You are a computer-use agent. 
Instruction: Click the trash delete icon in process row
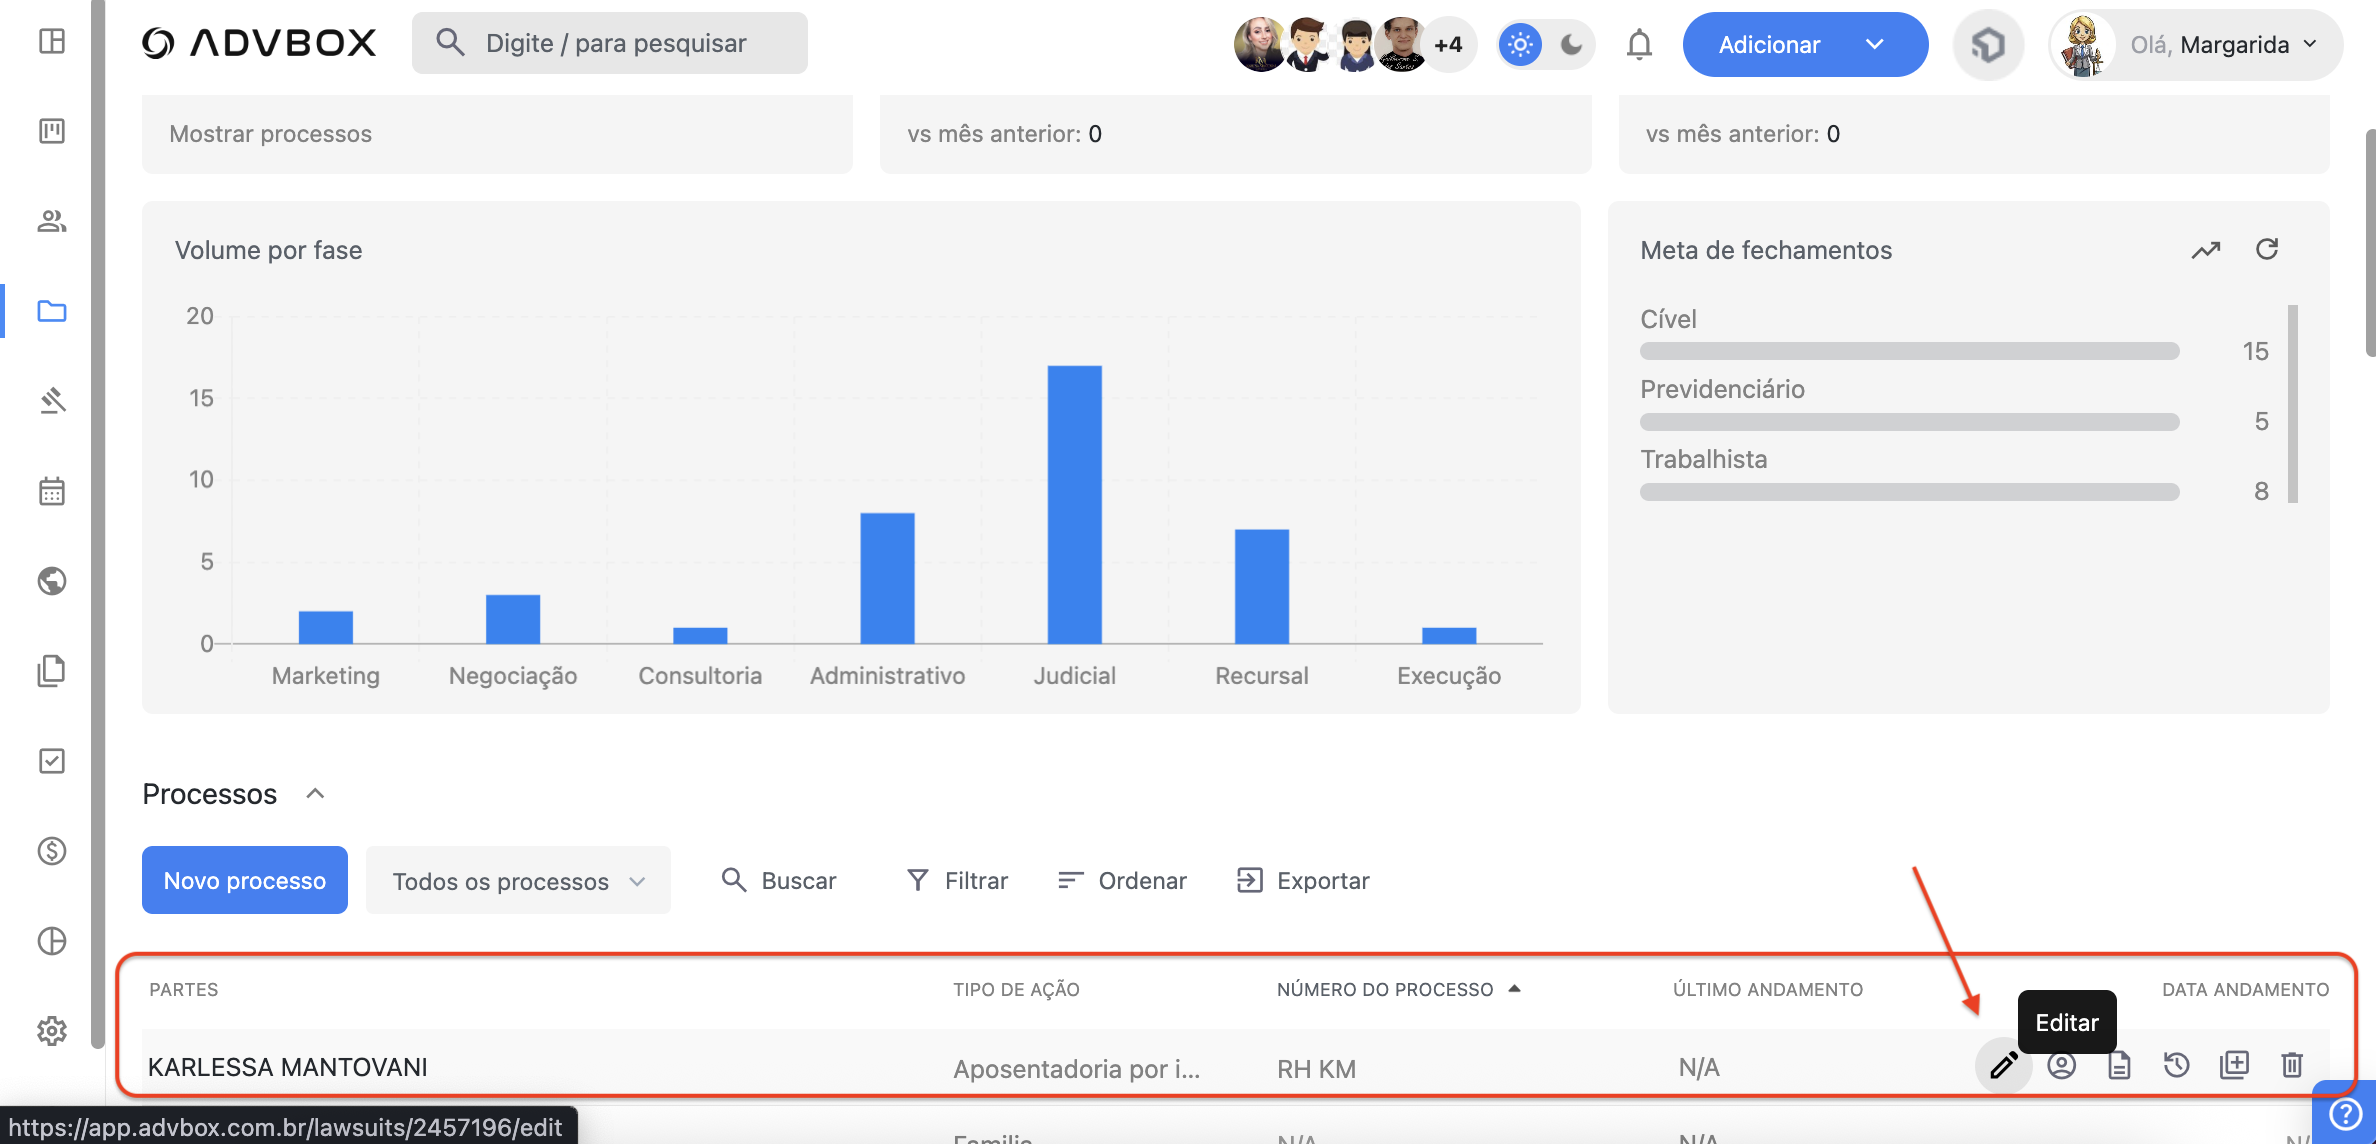pyautogui.click(x=2292, y=1066)
